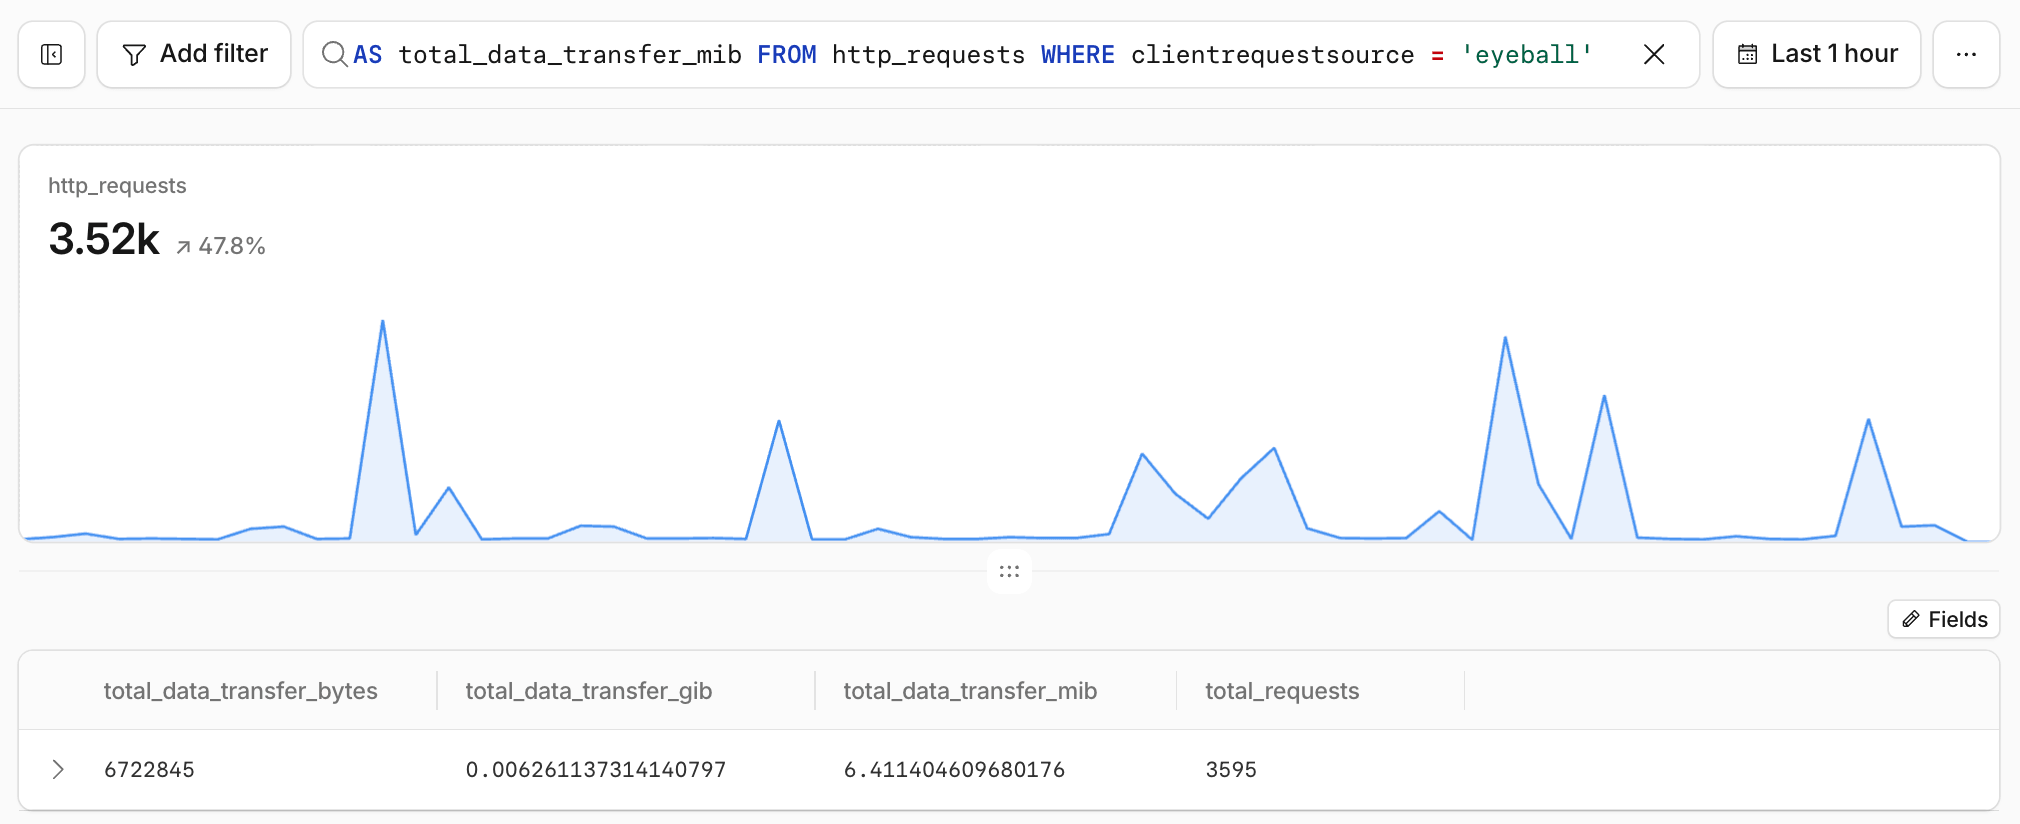Open the three-dots more options menu
This screenshot has height=824, width=2020.
click(1966, 54)
